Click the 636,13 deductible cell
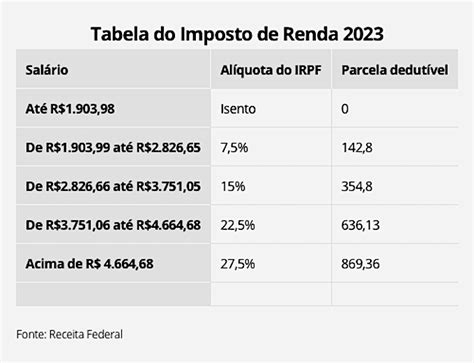The width and height of the screenshot is (474, 363). [395, 224]
